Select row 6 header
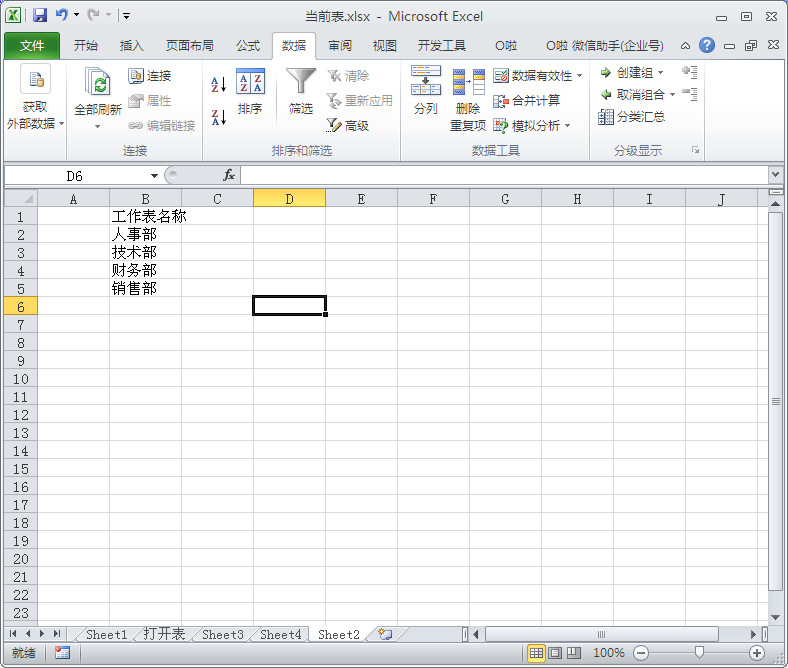 (21, 306)
